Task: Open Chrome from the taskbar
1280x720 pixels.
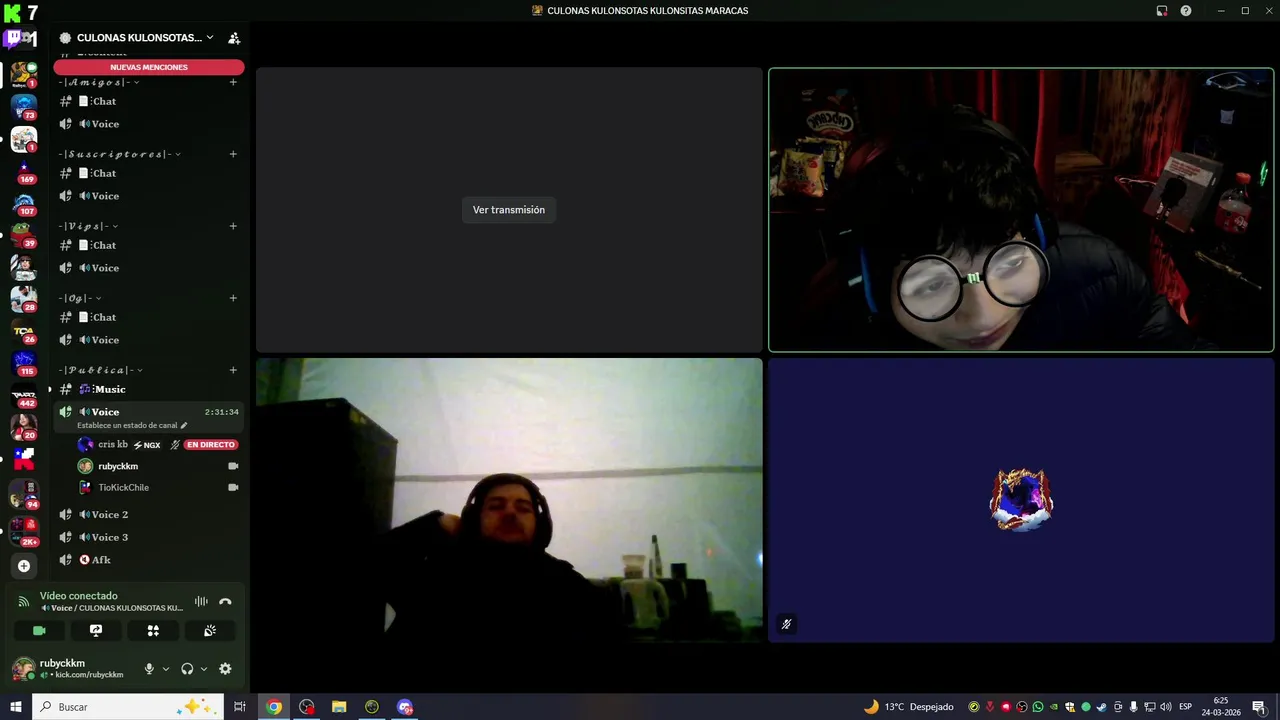Action: coord(274,707)
